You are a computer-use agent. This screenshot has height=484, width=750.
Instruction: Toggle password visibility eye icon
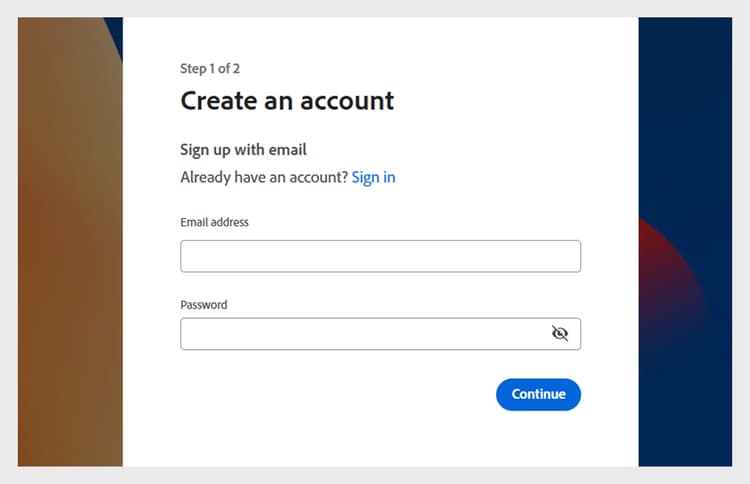(x=560, y=334)
